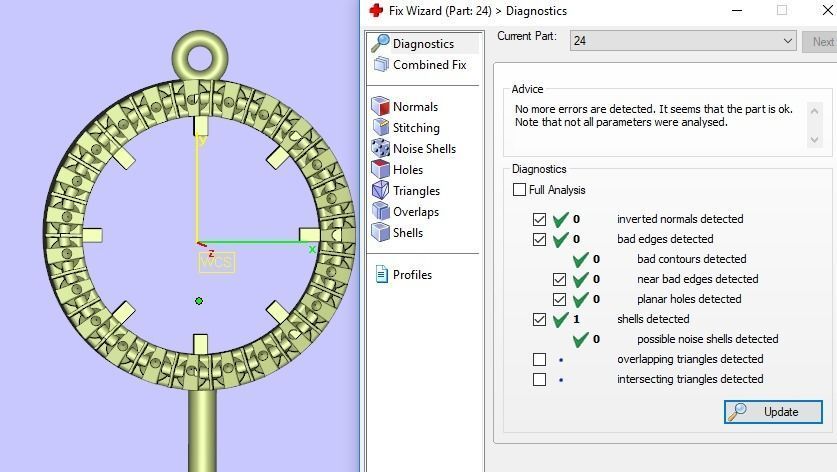Select the Stitching icon

coord(381,127)
